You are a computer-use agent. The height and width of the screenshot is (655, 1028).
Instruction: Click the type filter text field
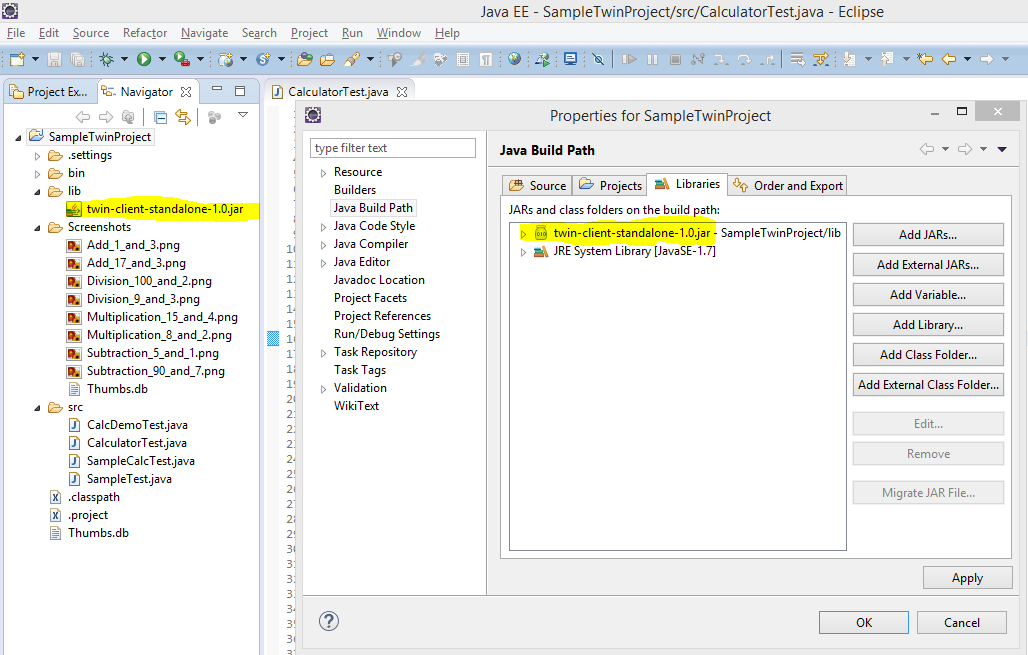point(392,147)
